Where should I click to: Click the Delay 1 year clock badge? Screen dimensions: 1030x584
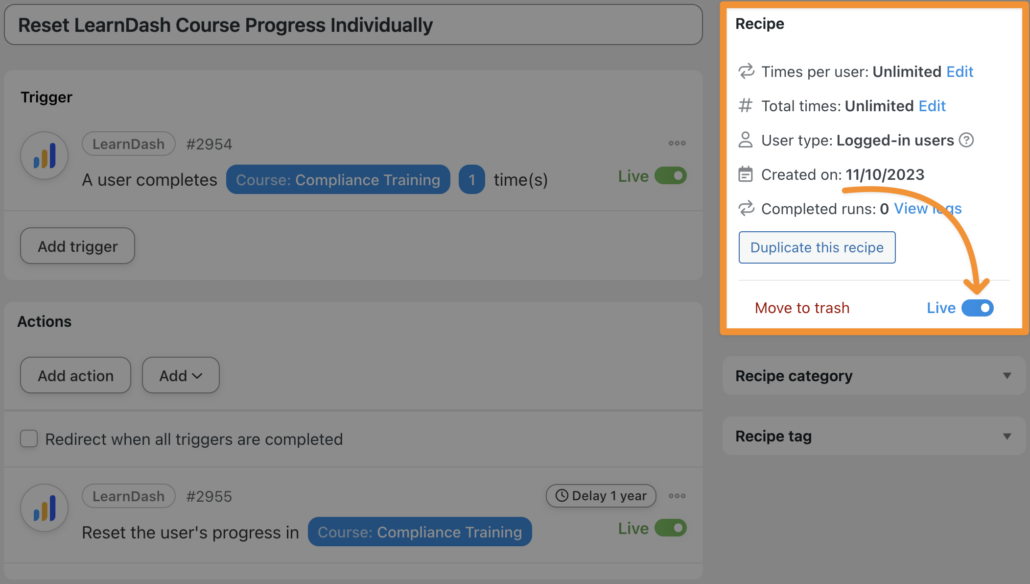tap(600, 495)
